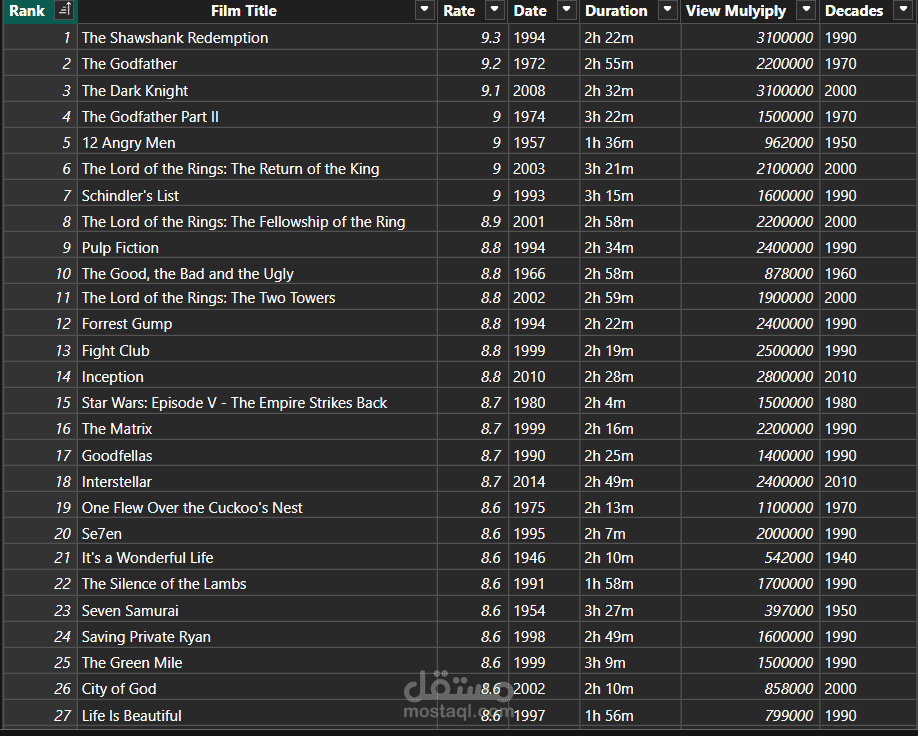Click rank number 27 cell

pos(40,715)
